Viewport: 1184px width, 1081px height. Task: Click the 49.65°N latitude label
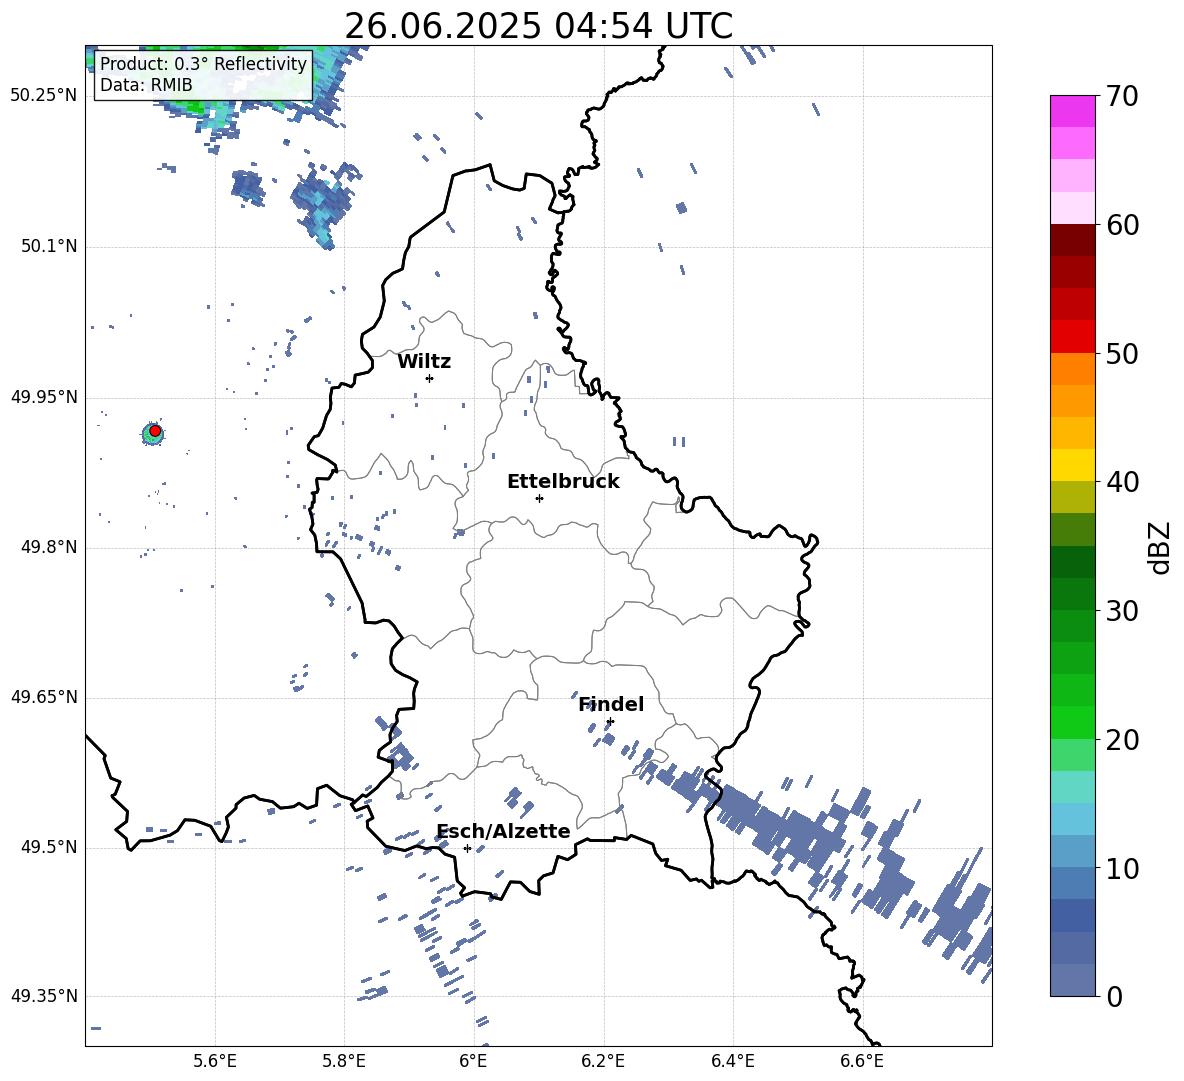(44, 697)
